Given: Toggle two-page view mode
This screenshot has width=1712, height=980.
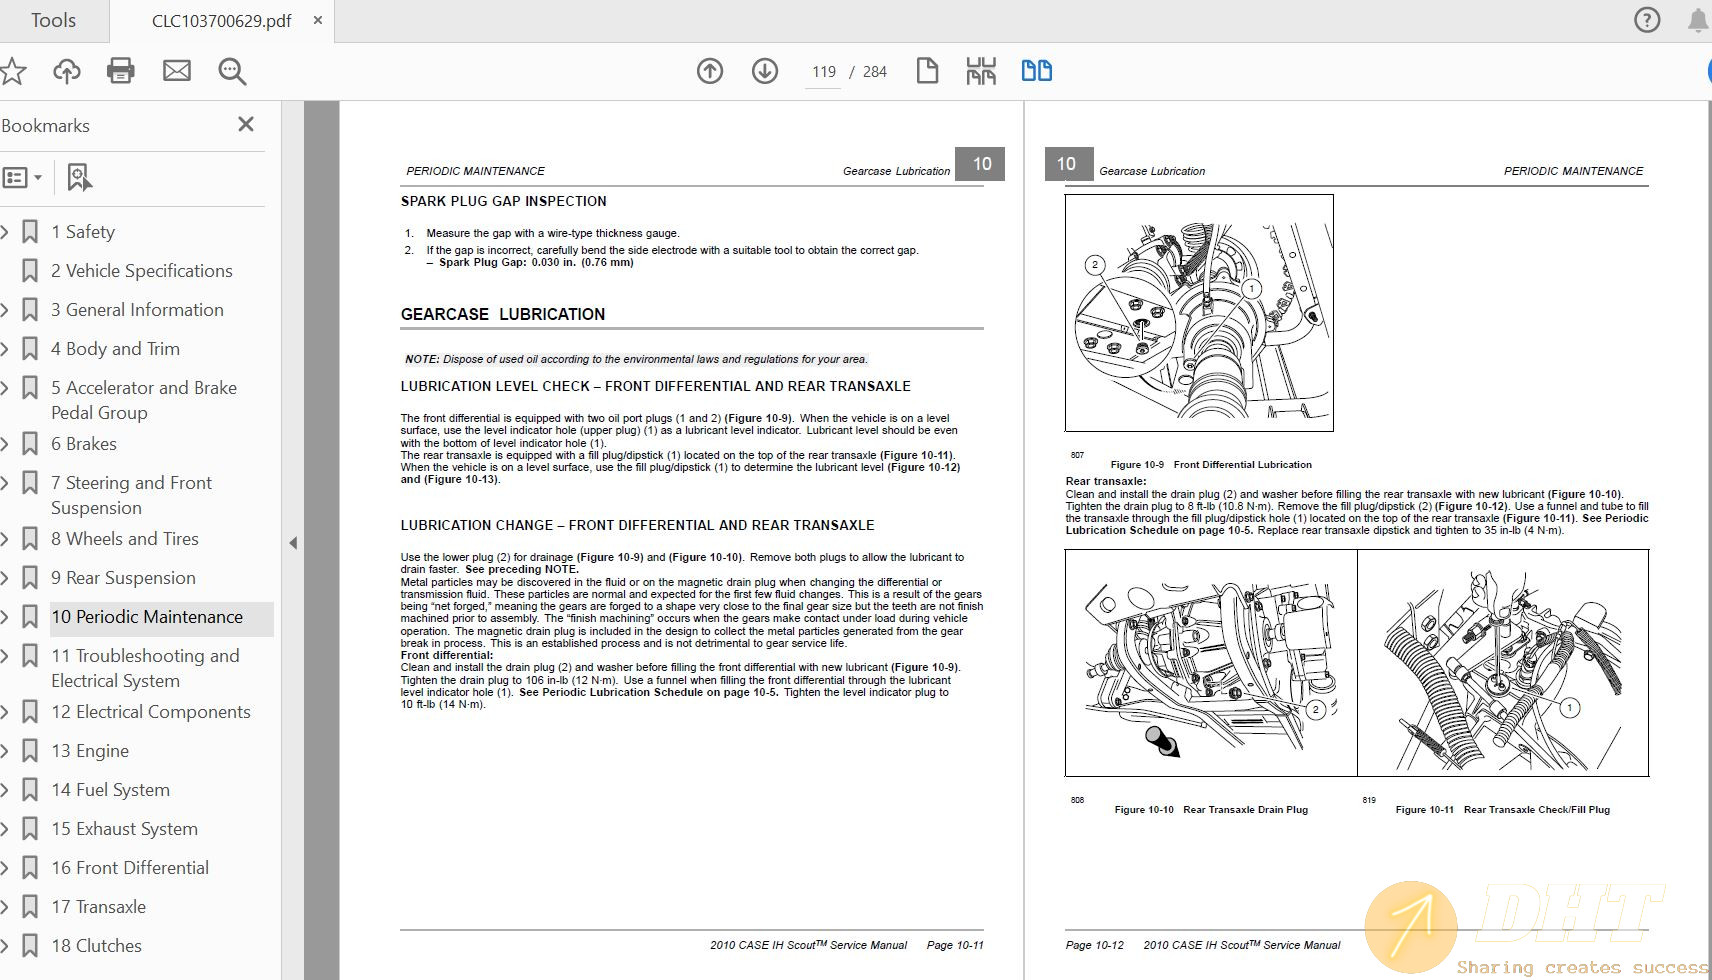Looking at the screenshot, I should pyautogui.click(x=1036, y=71).
